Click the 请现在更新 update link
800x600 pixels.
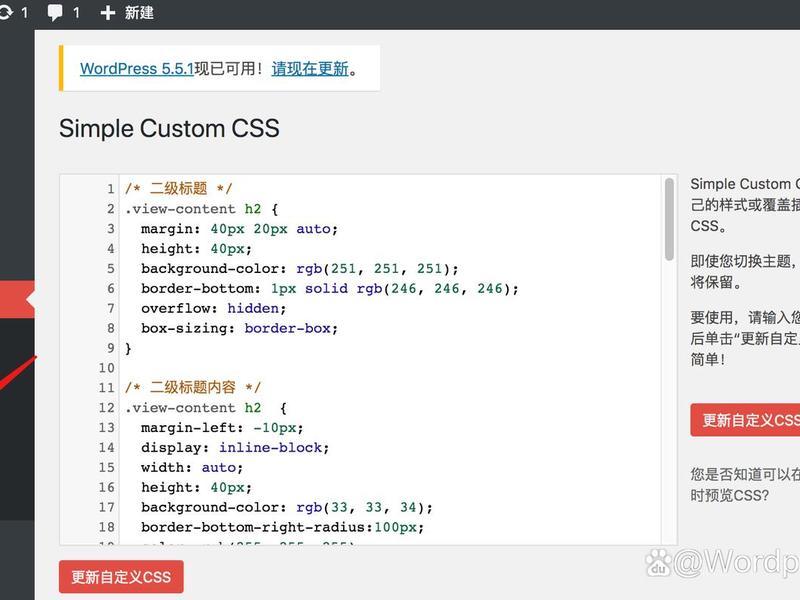pos(310,68)
